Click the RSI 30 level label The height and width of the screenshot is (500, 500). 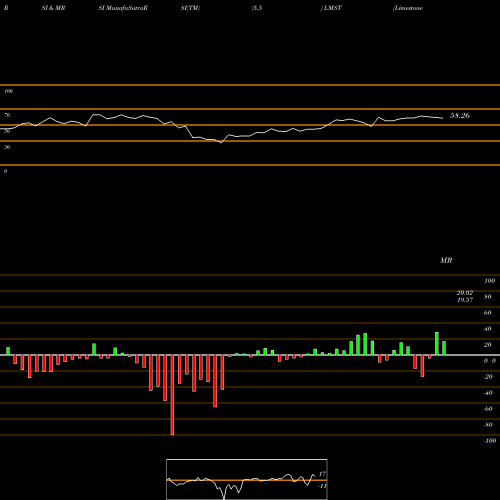[x=7, y=147]
